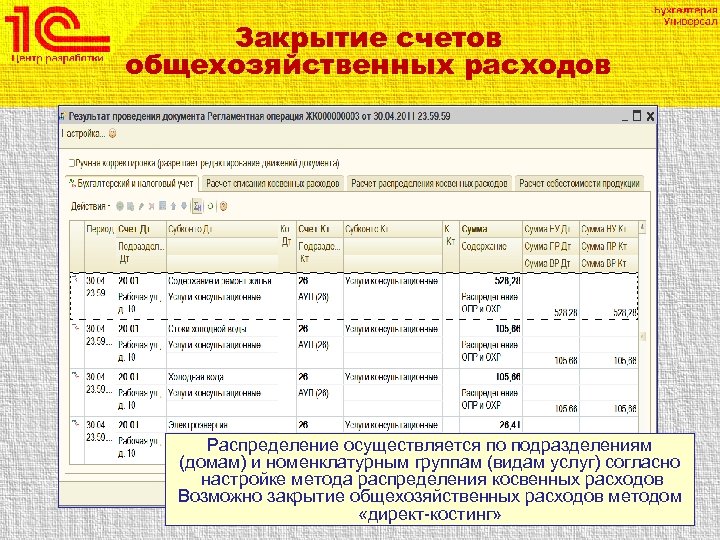Click the Finish editing toolbar icon
Viewport: 720px width, 540px height.
tap(162, 206)
